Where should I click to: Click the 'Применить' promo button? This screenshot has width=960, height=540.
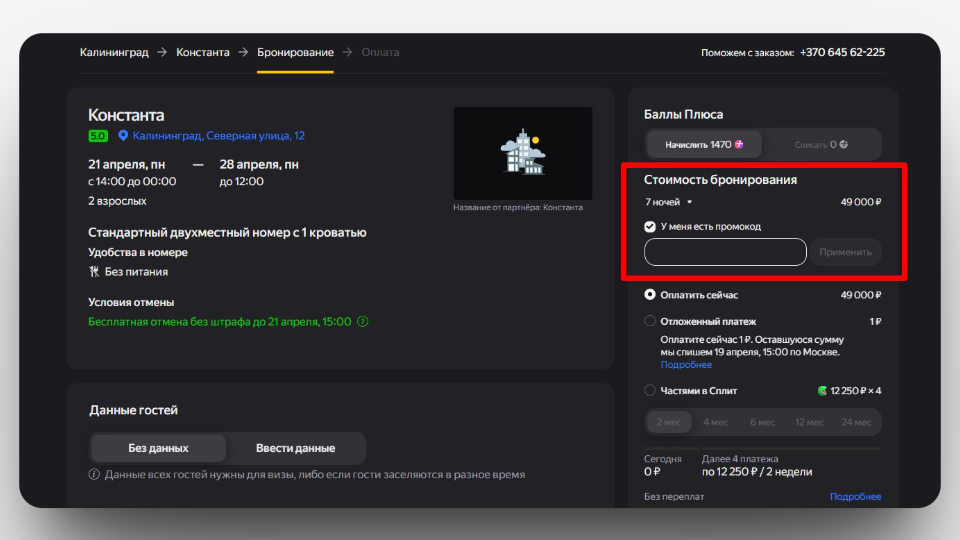pos(846,252)
